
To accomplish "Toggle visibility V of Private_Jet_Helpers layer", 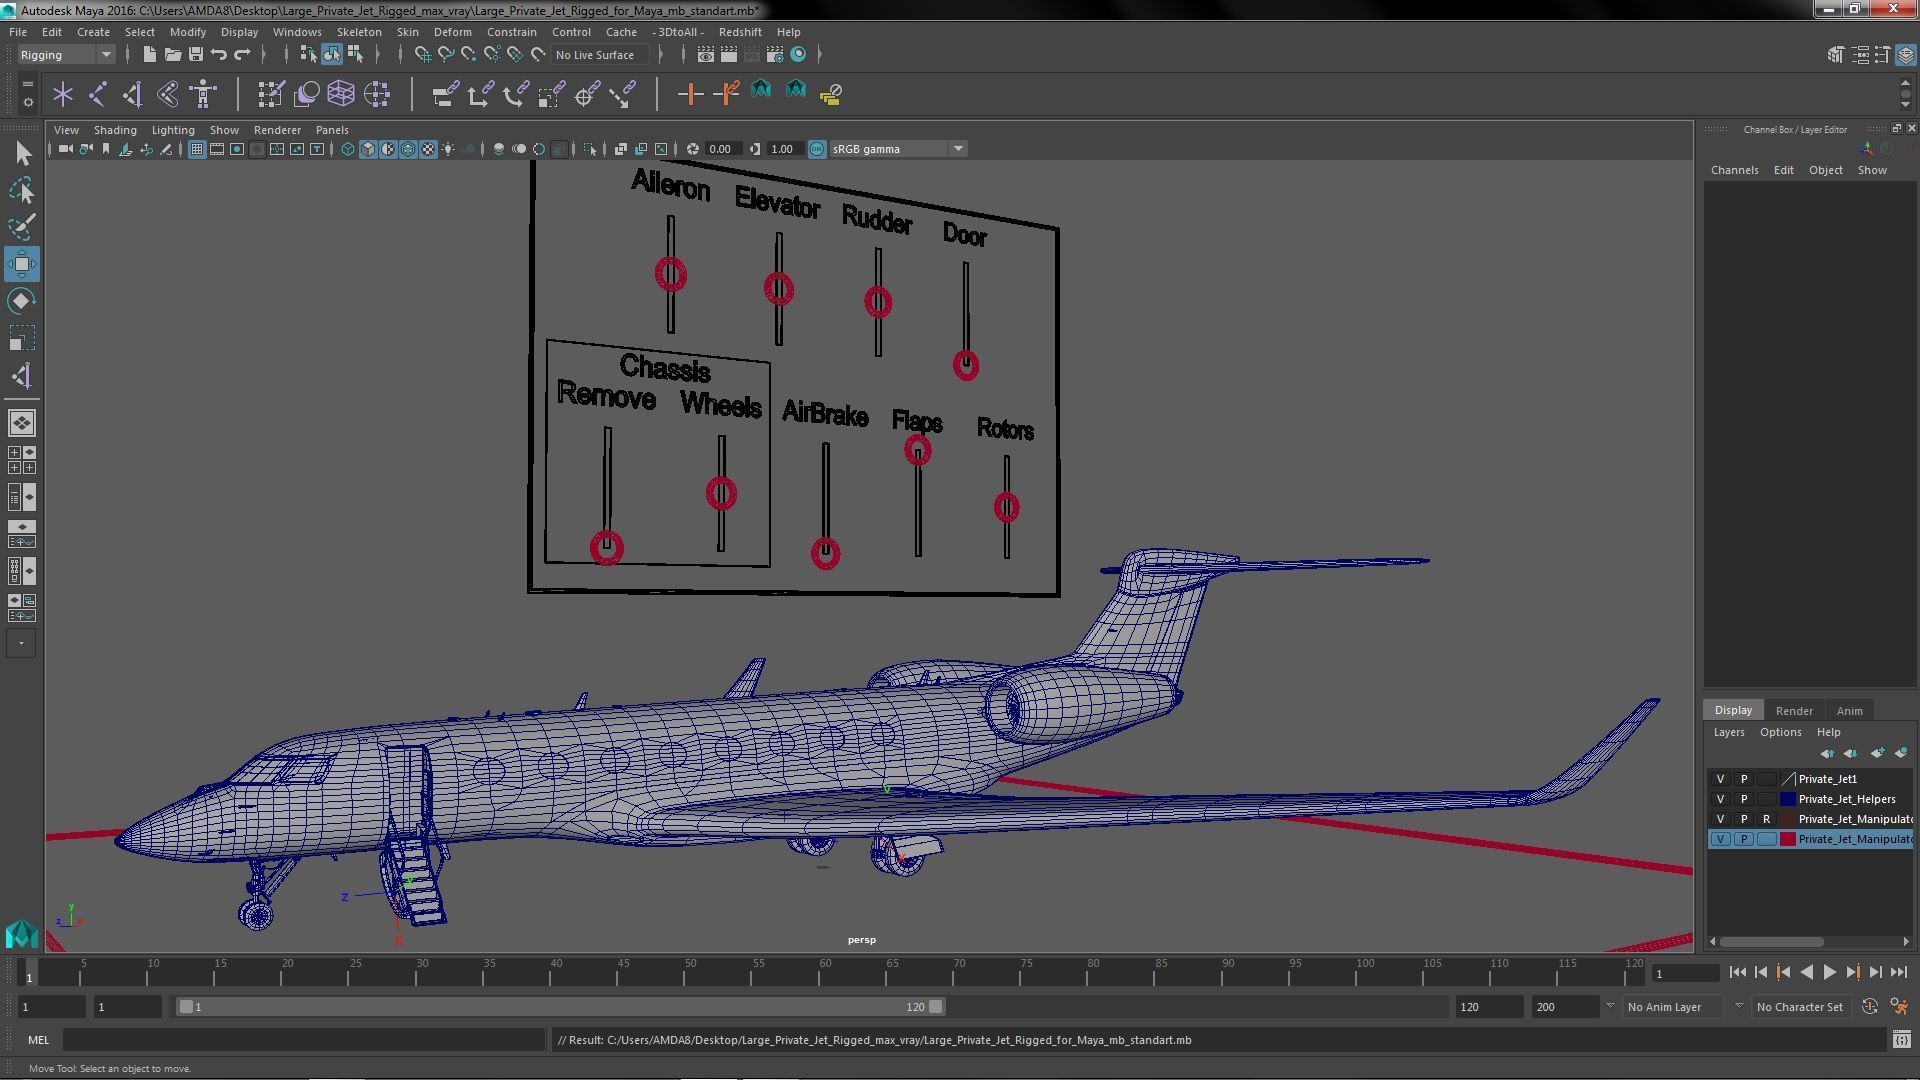I will (1720, 799).
